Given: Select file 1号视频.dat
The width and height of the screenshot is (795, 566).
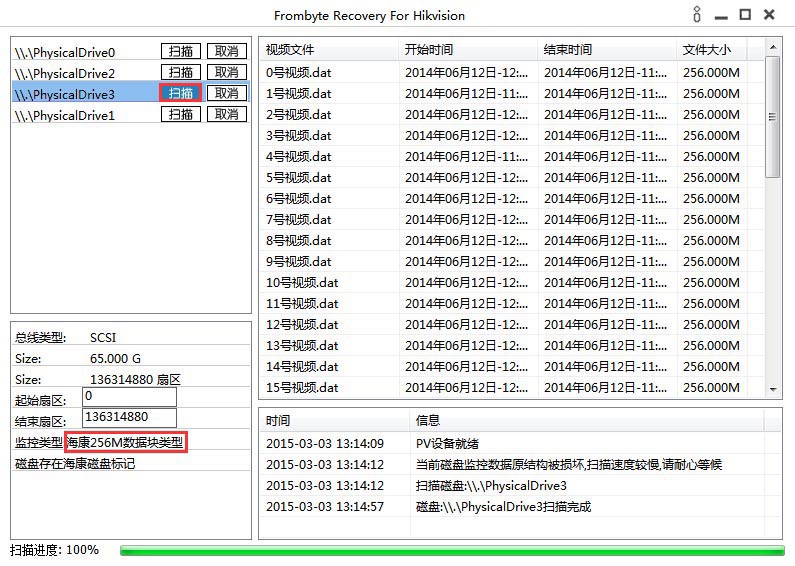Looking at the screenshot, I should [x=299, y=94].
